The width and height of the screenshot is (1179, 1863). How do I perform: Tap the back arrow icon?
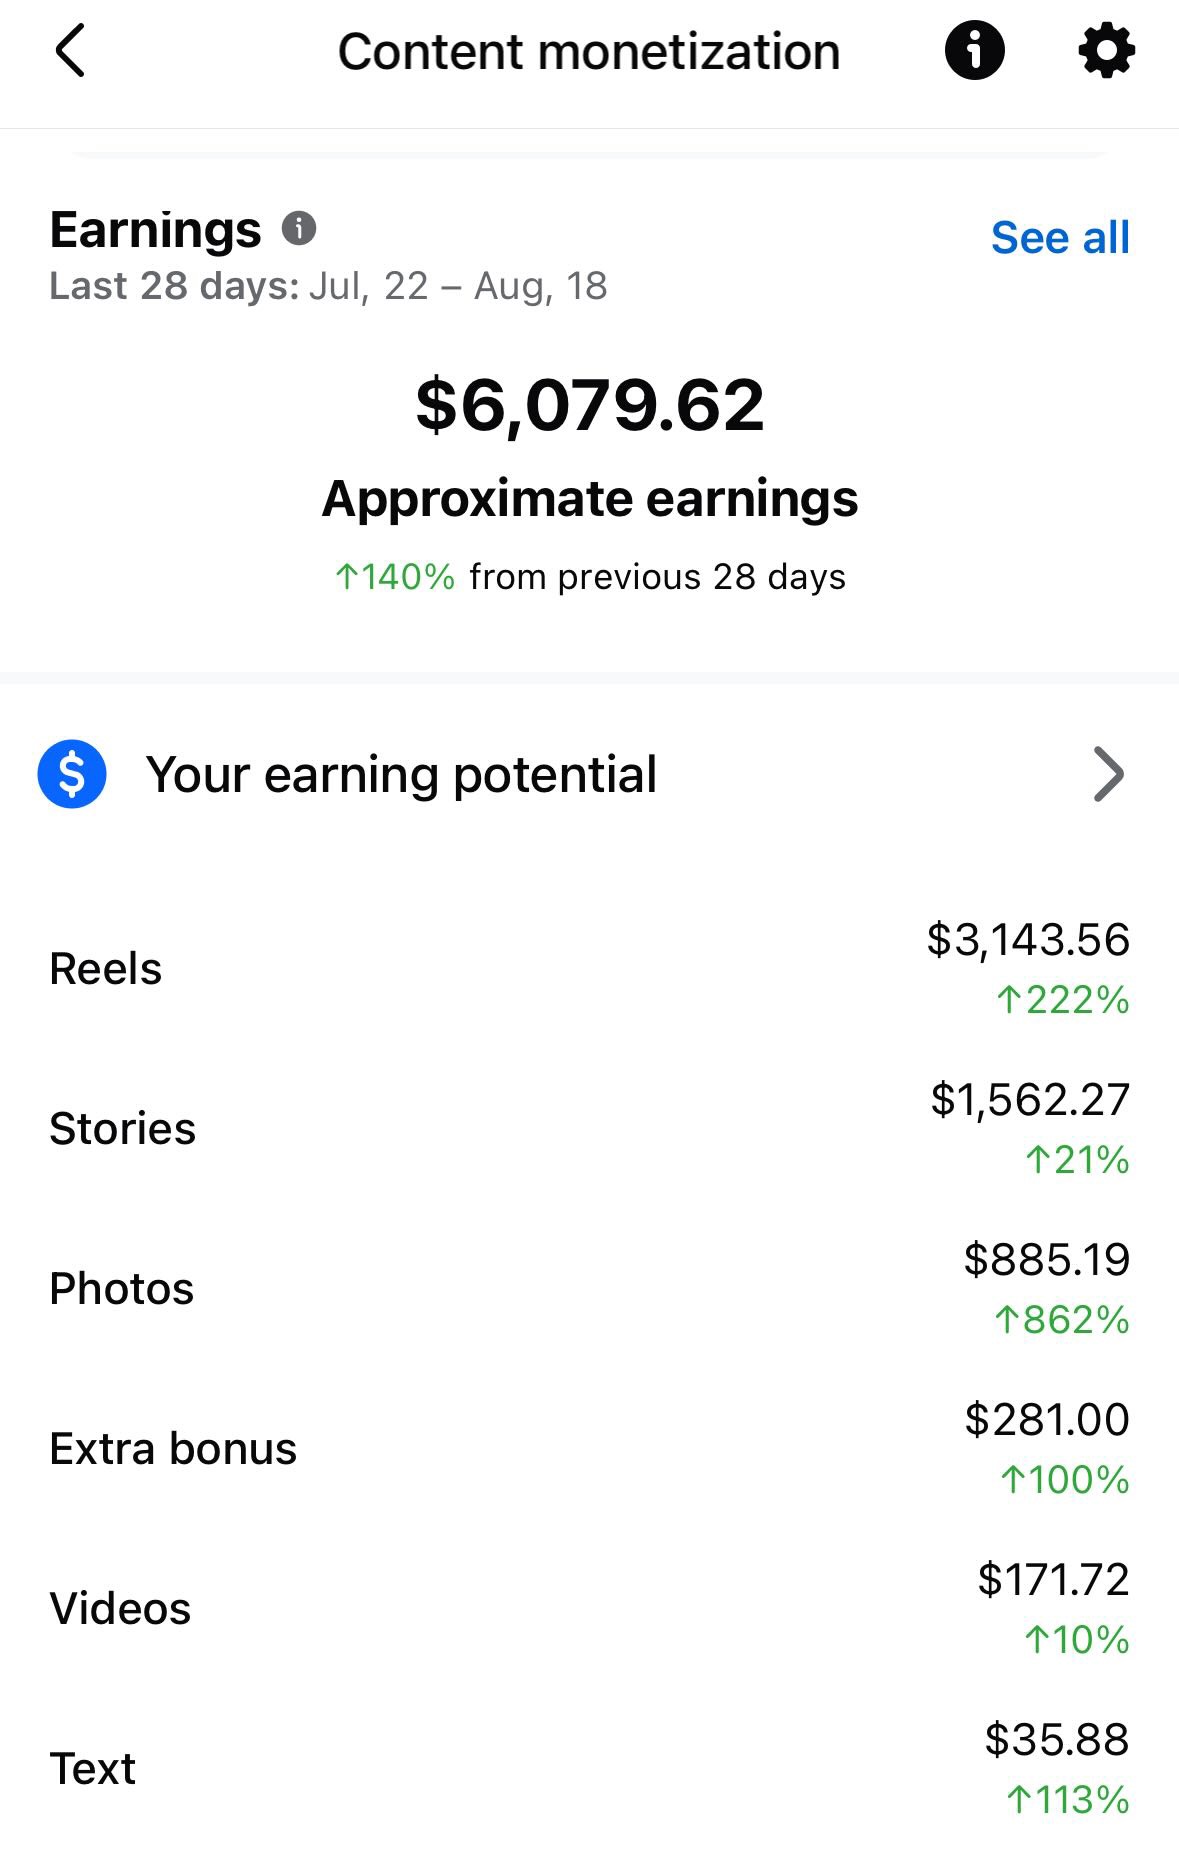point(70,52)
